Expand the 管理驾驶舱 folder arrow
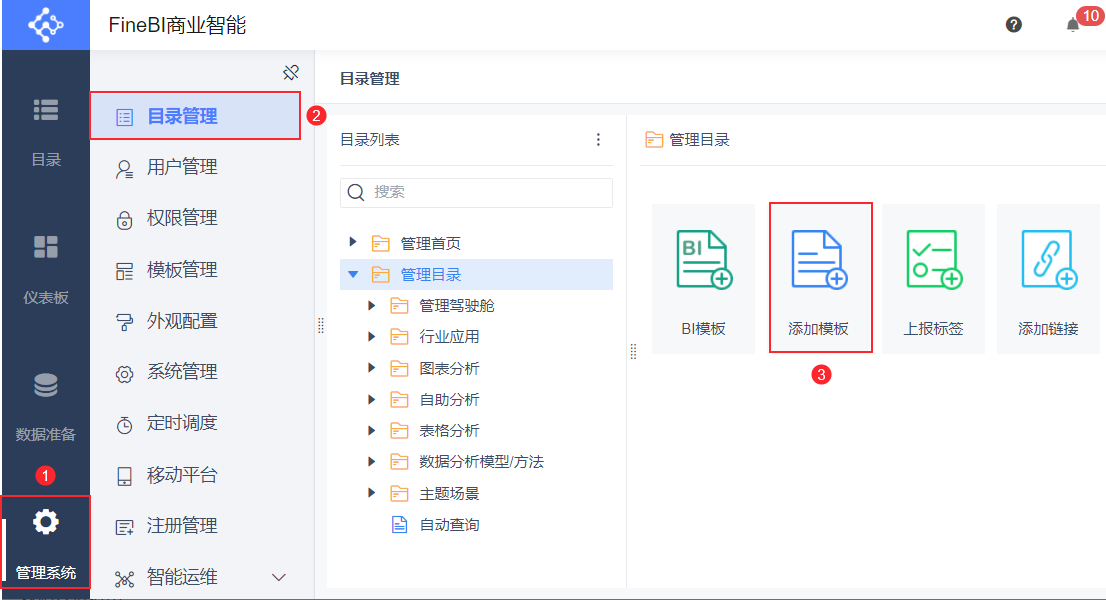The image size is (1106, 600). tap(372, 305)
